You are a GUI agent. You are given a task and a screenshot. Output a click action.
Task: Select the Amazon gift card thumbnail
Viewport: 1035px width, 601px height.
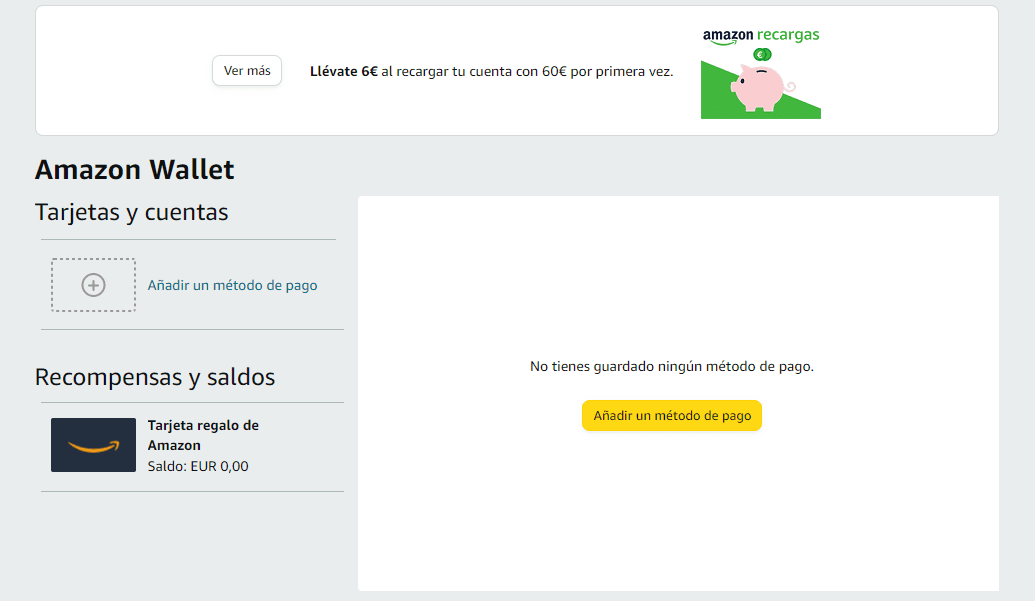[x=93, y=445]
